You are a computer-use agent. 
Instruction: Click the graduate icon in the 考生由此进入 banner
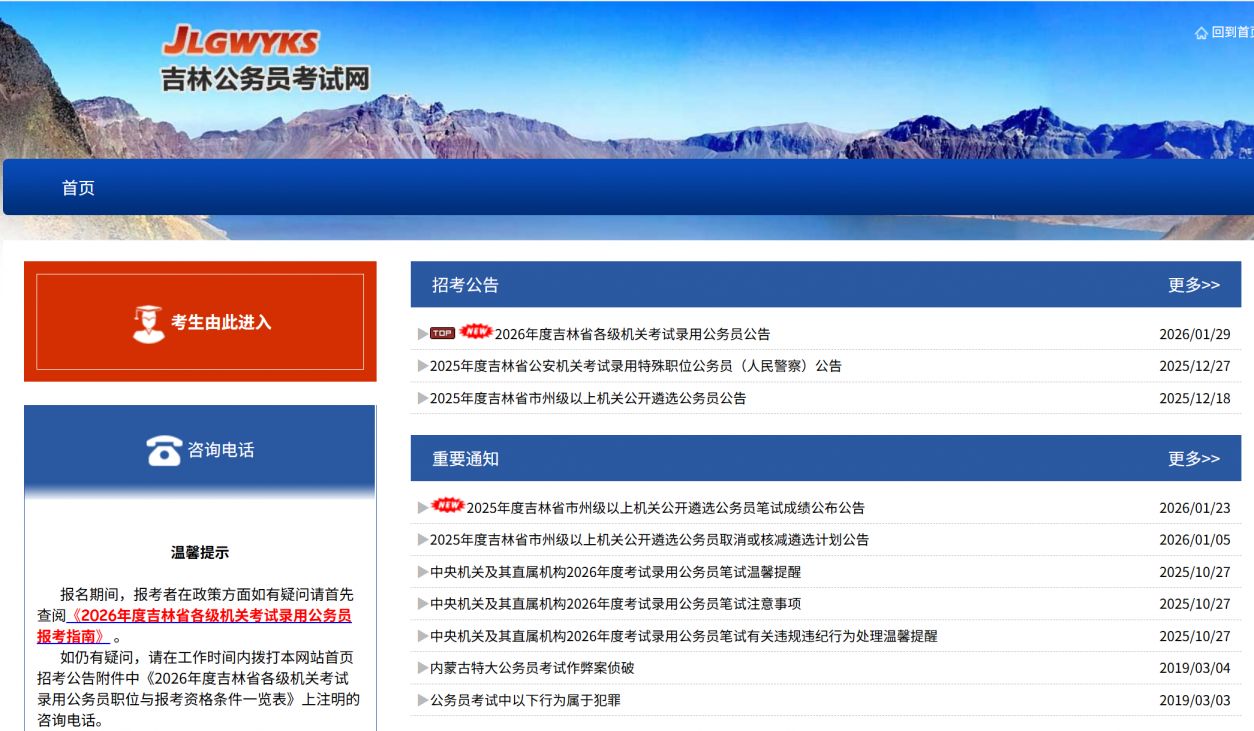(148, 323)
